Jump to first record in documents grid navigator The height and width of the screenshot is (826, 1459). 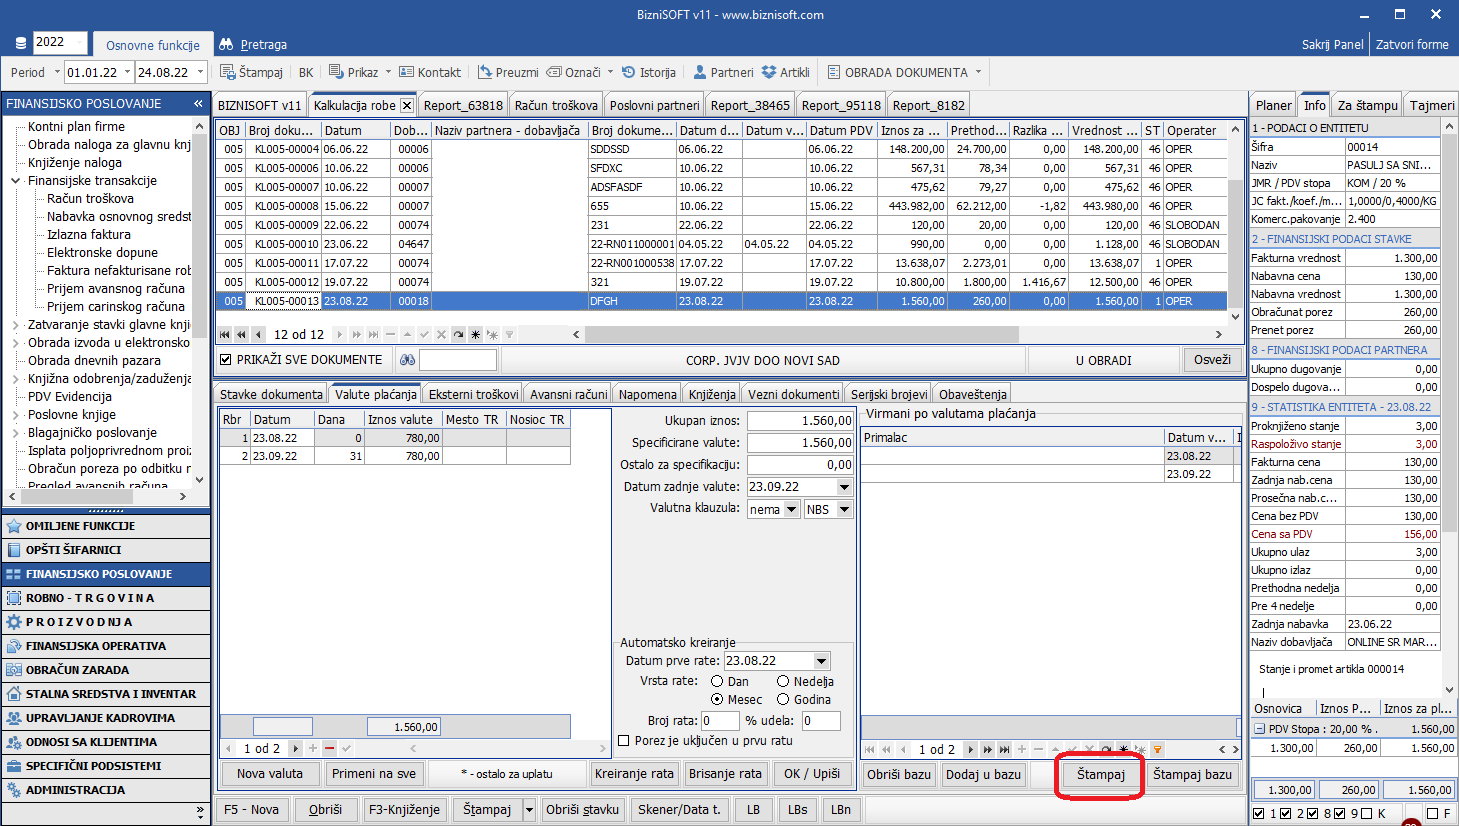pos(225,335)
